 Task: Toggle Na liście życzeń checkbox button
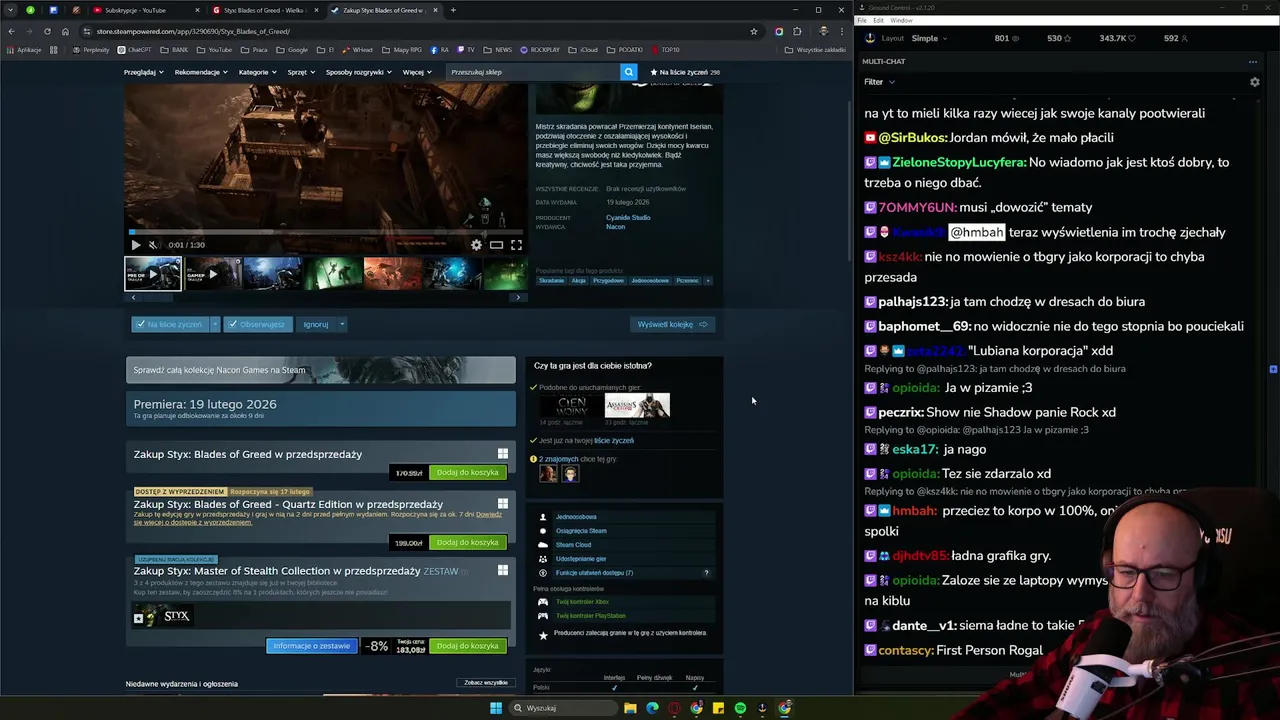click(x=169, y=324)
